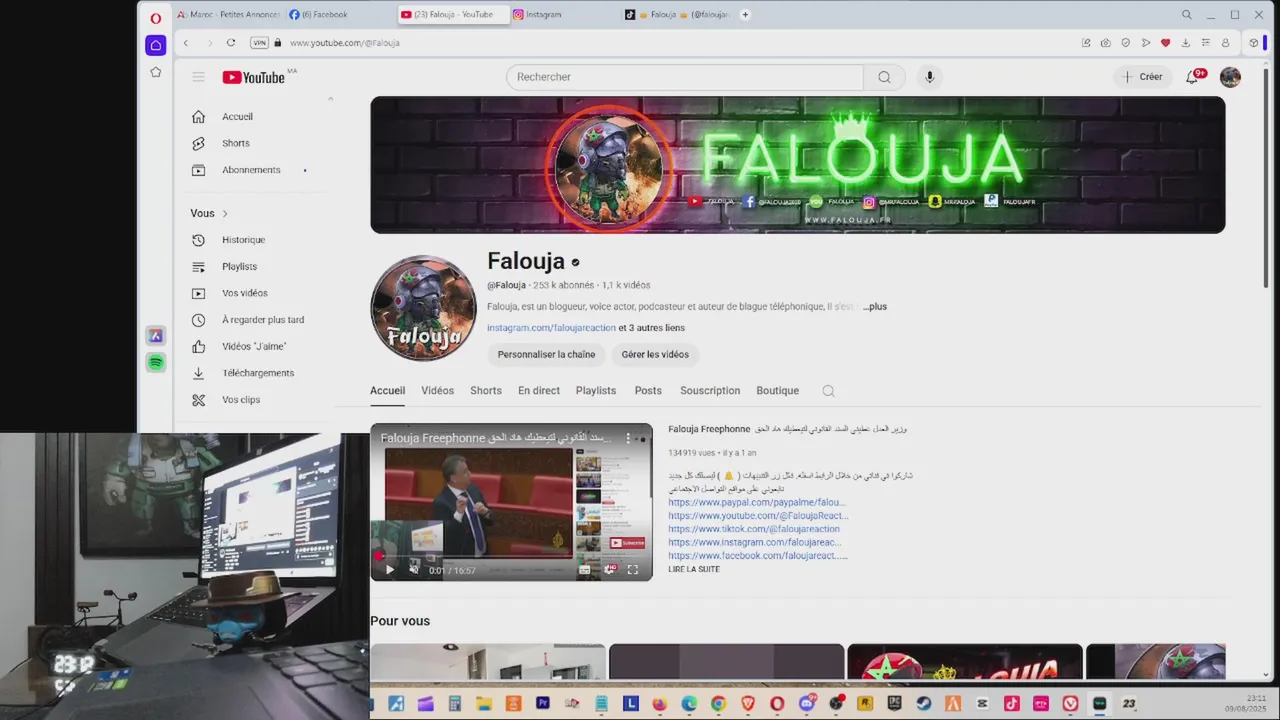This screenshot has width=1280, height=720.
Task: Open Opera sidebar bookmarks star
Action: coord(155,72)
